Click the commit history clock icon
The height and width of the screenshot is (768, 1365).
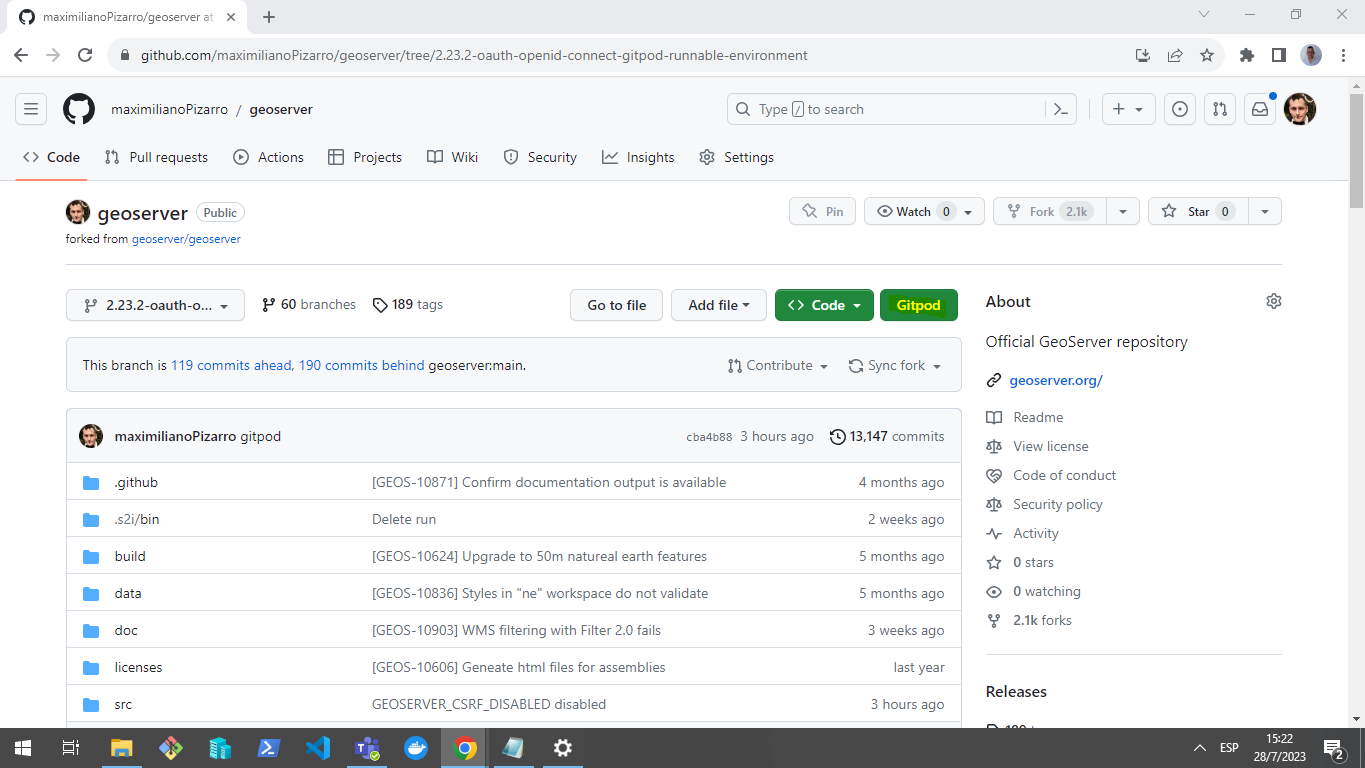[837, 436]
